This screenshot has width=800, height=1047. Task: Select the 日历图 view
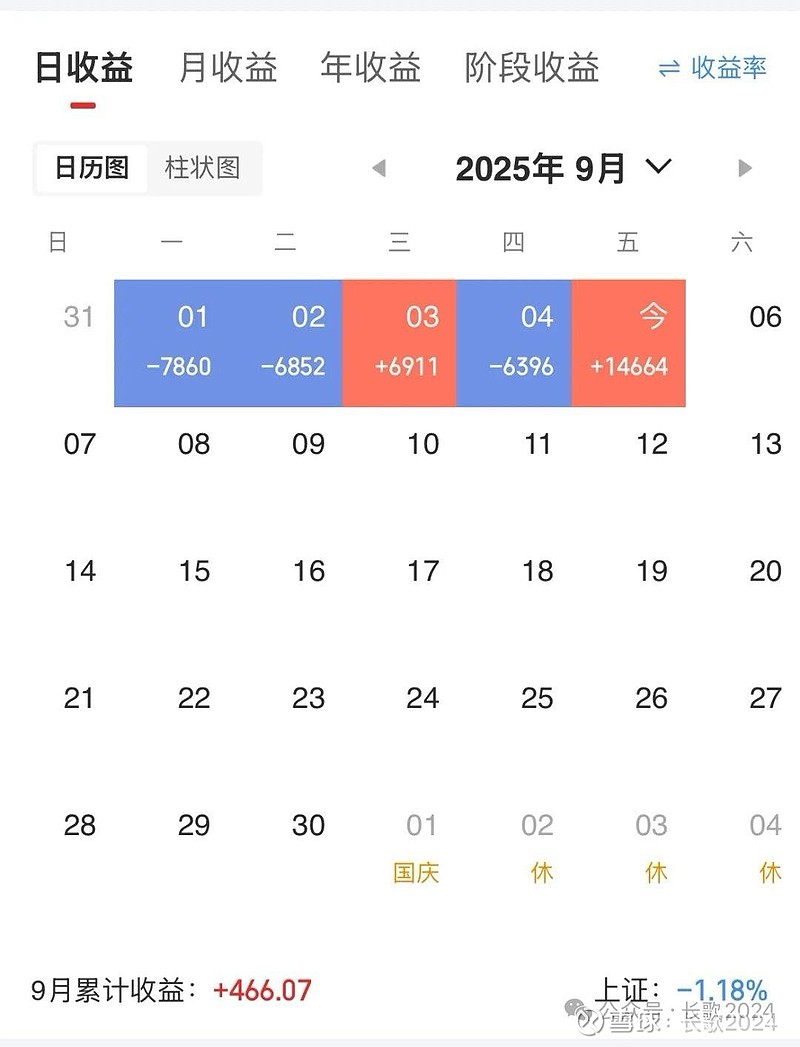pyautogui.click(x=92, y=167)
